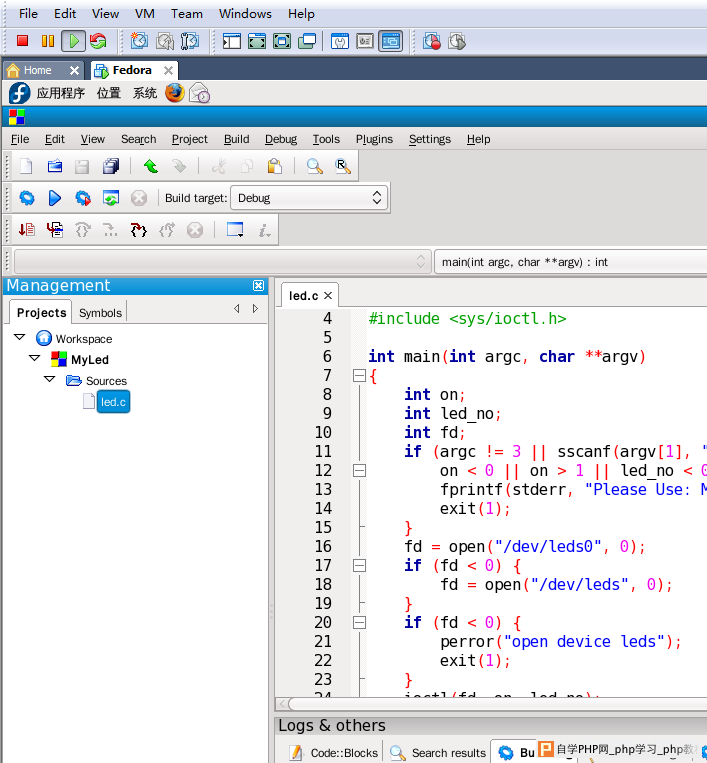Click the Undo green arrow icon
707x763 pixels.
150,166
